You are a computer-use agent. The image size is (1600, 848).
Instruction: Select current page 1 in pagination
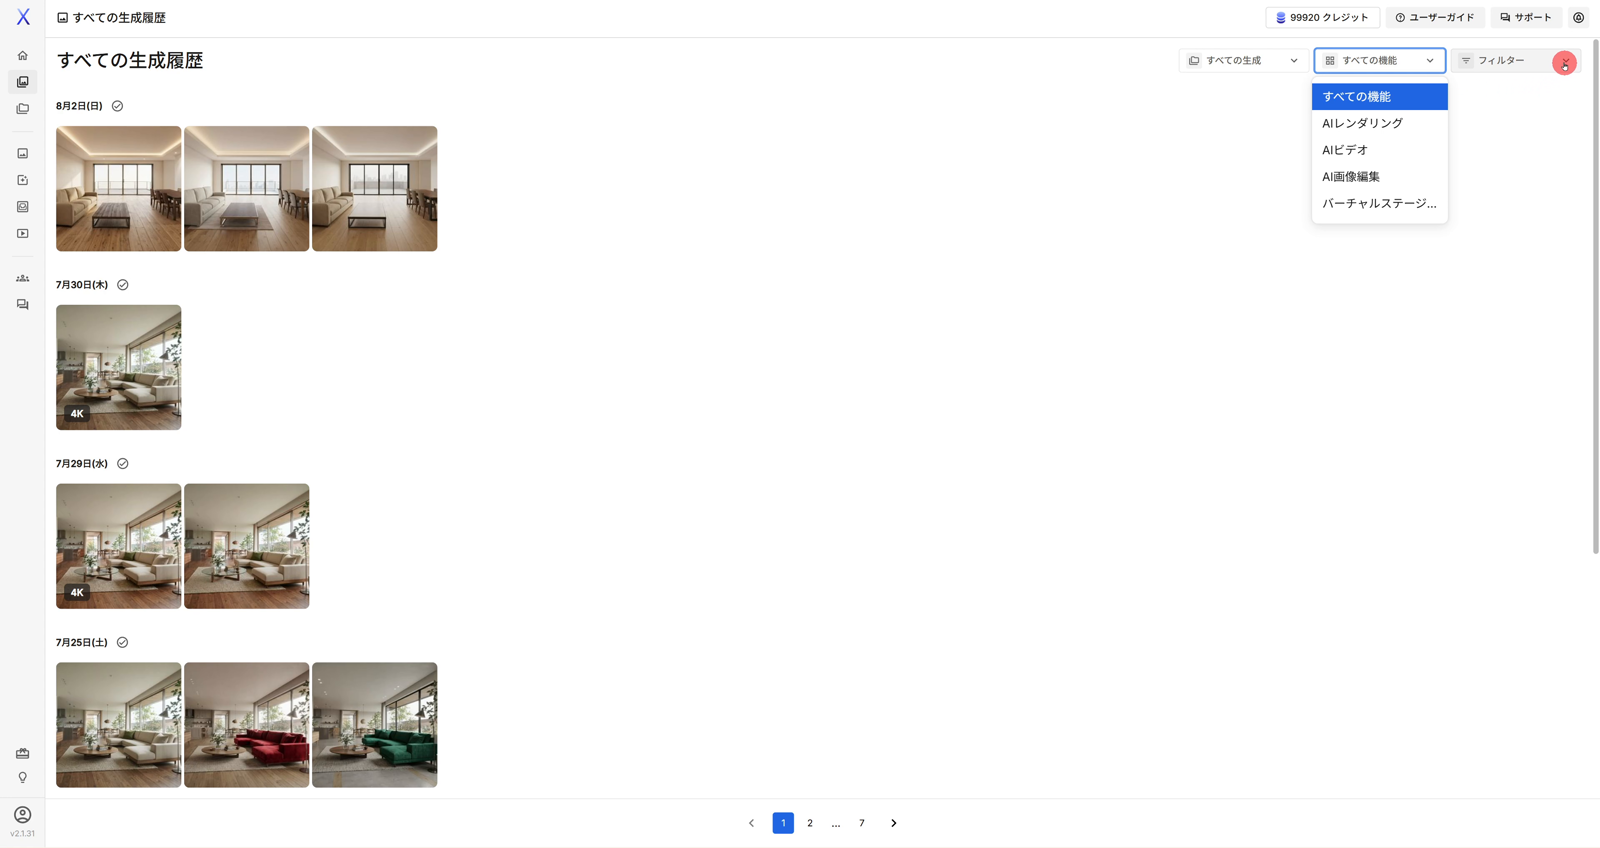[783, 823]
